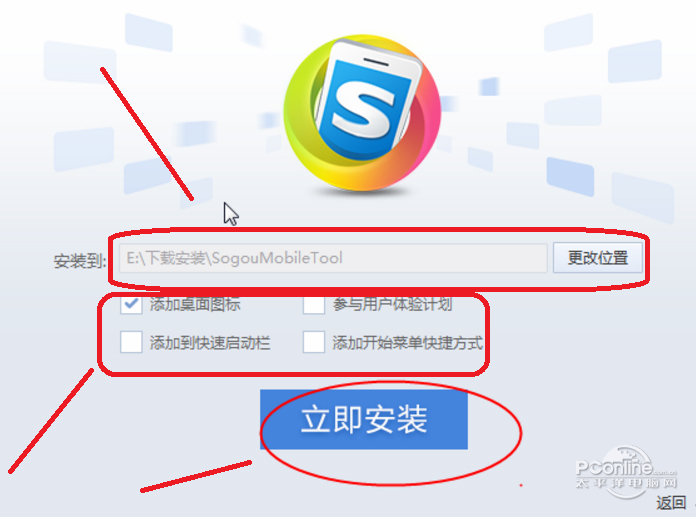
Task: Enable the 参与用户体验计划 checkbox
Action: point(314,305)
